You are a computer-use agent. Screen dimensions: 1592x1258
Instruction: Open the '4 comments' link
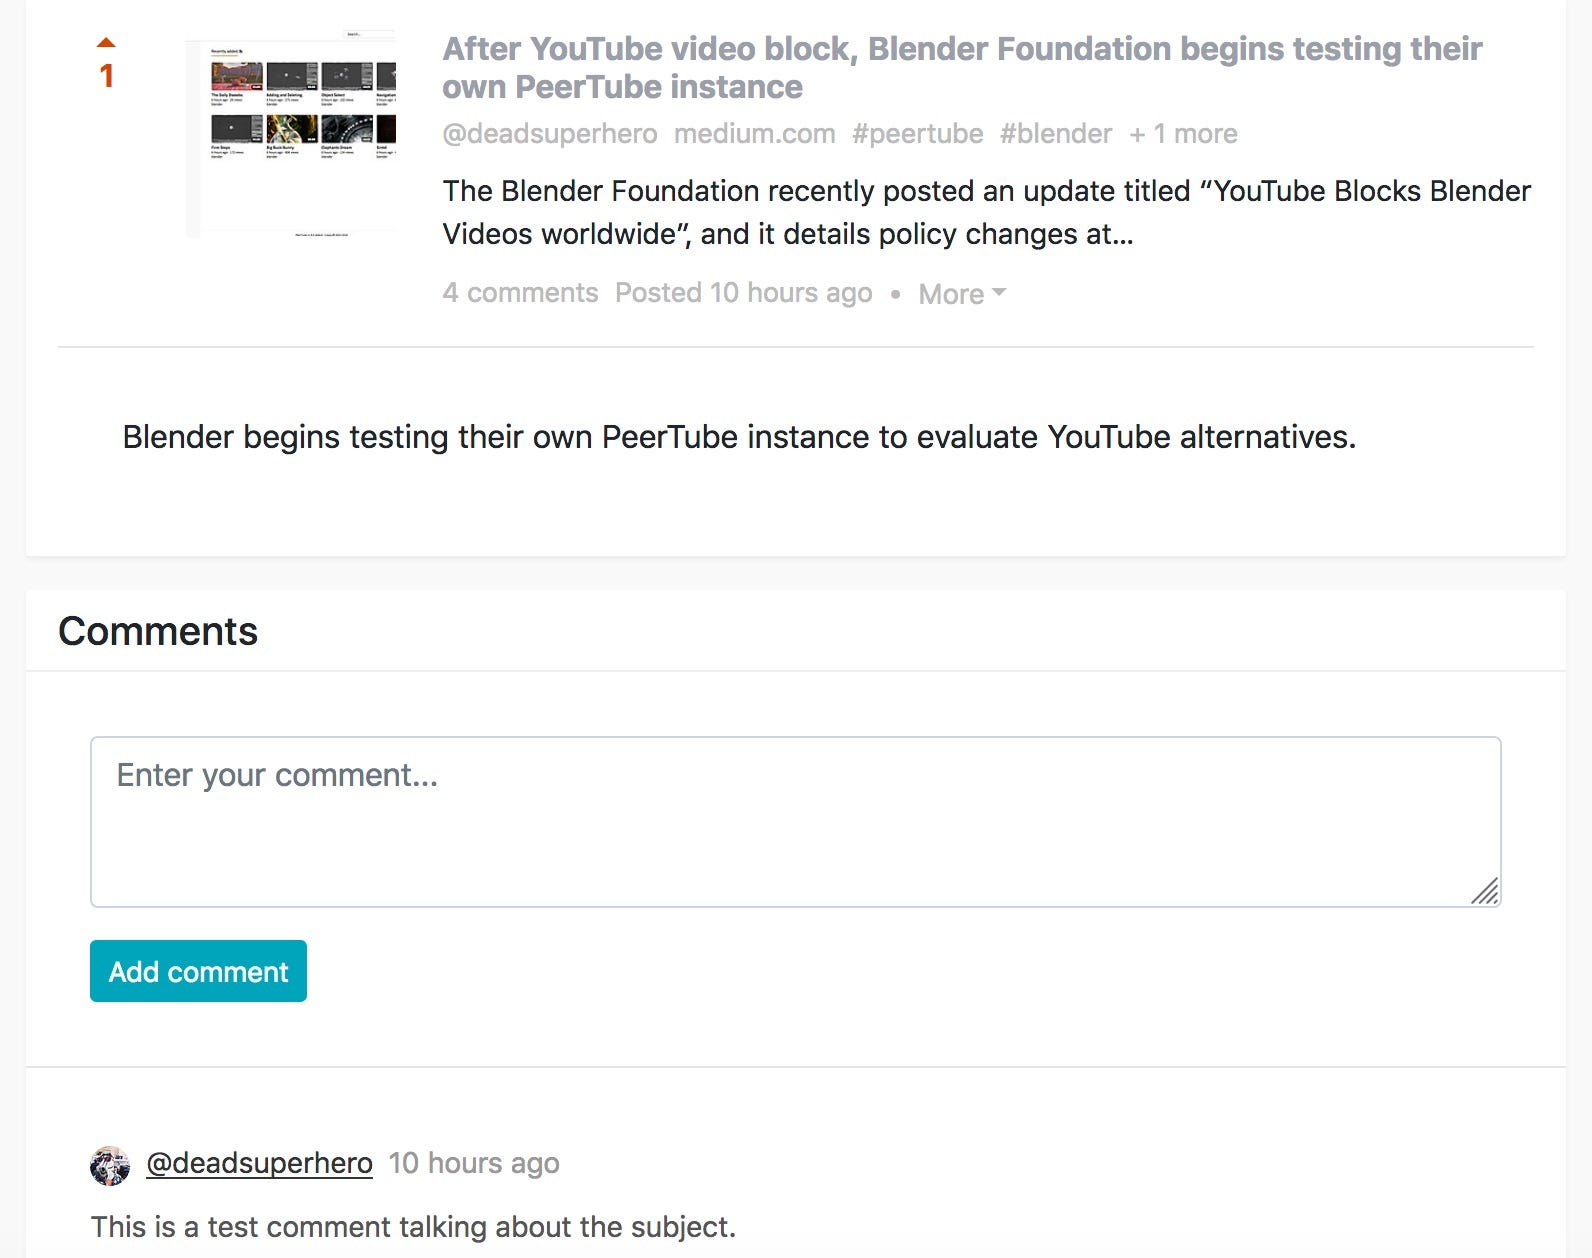[x=520, y=293]
